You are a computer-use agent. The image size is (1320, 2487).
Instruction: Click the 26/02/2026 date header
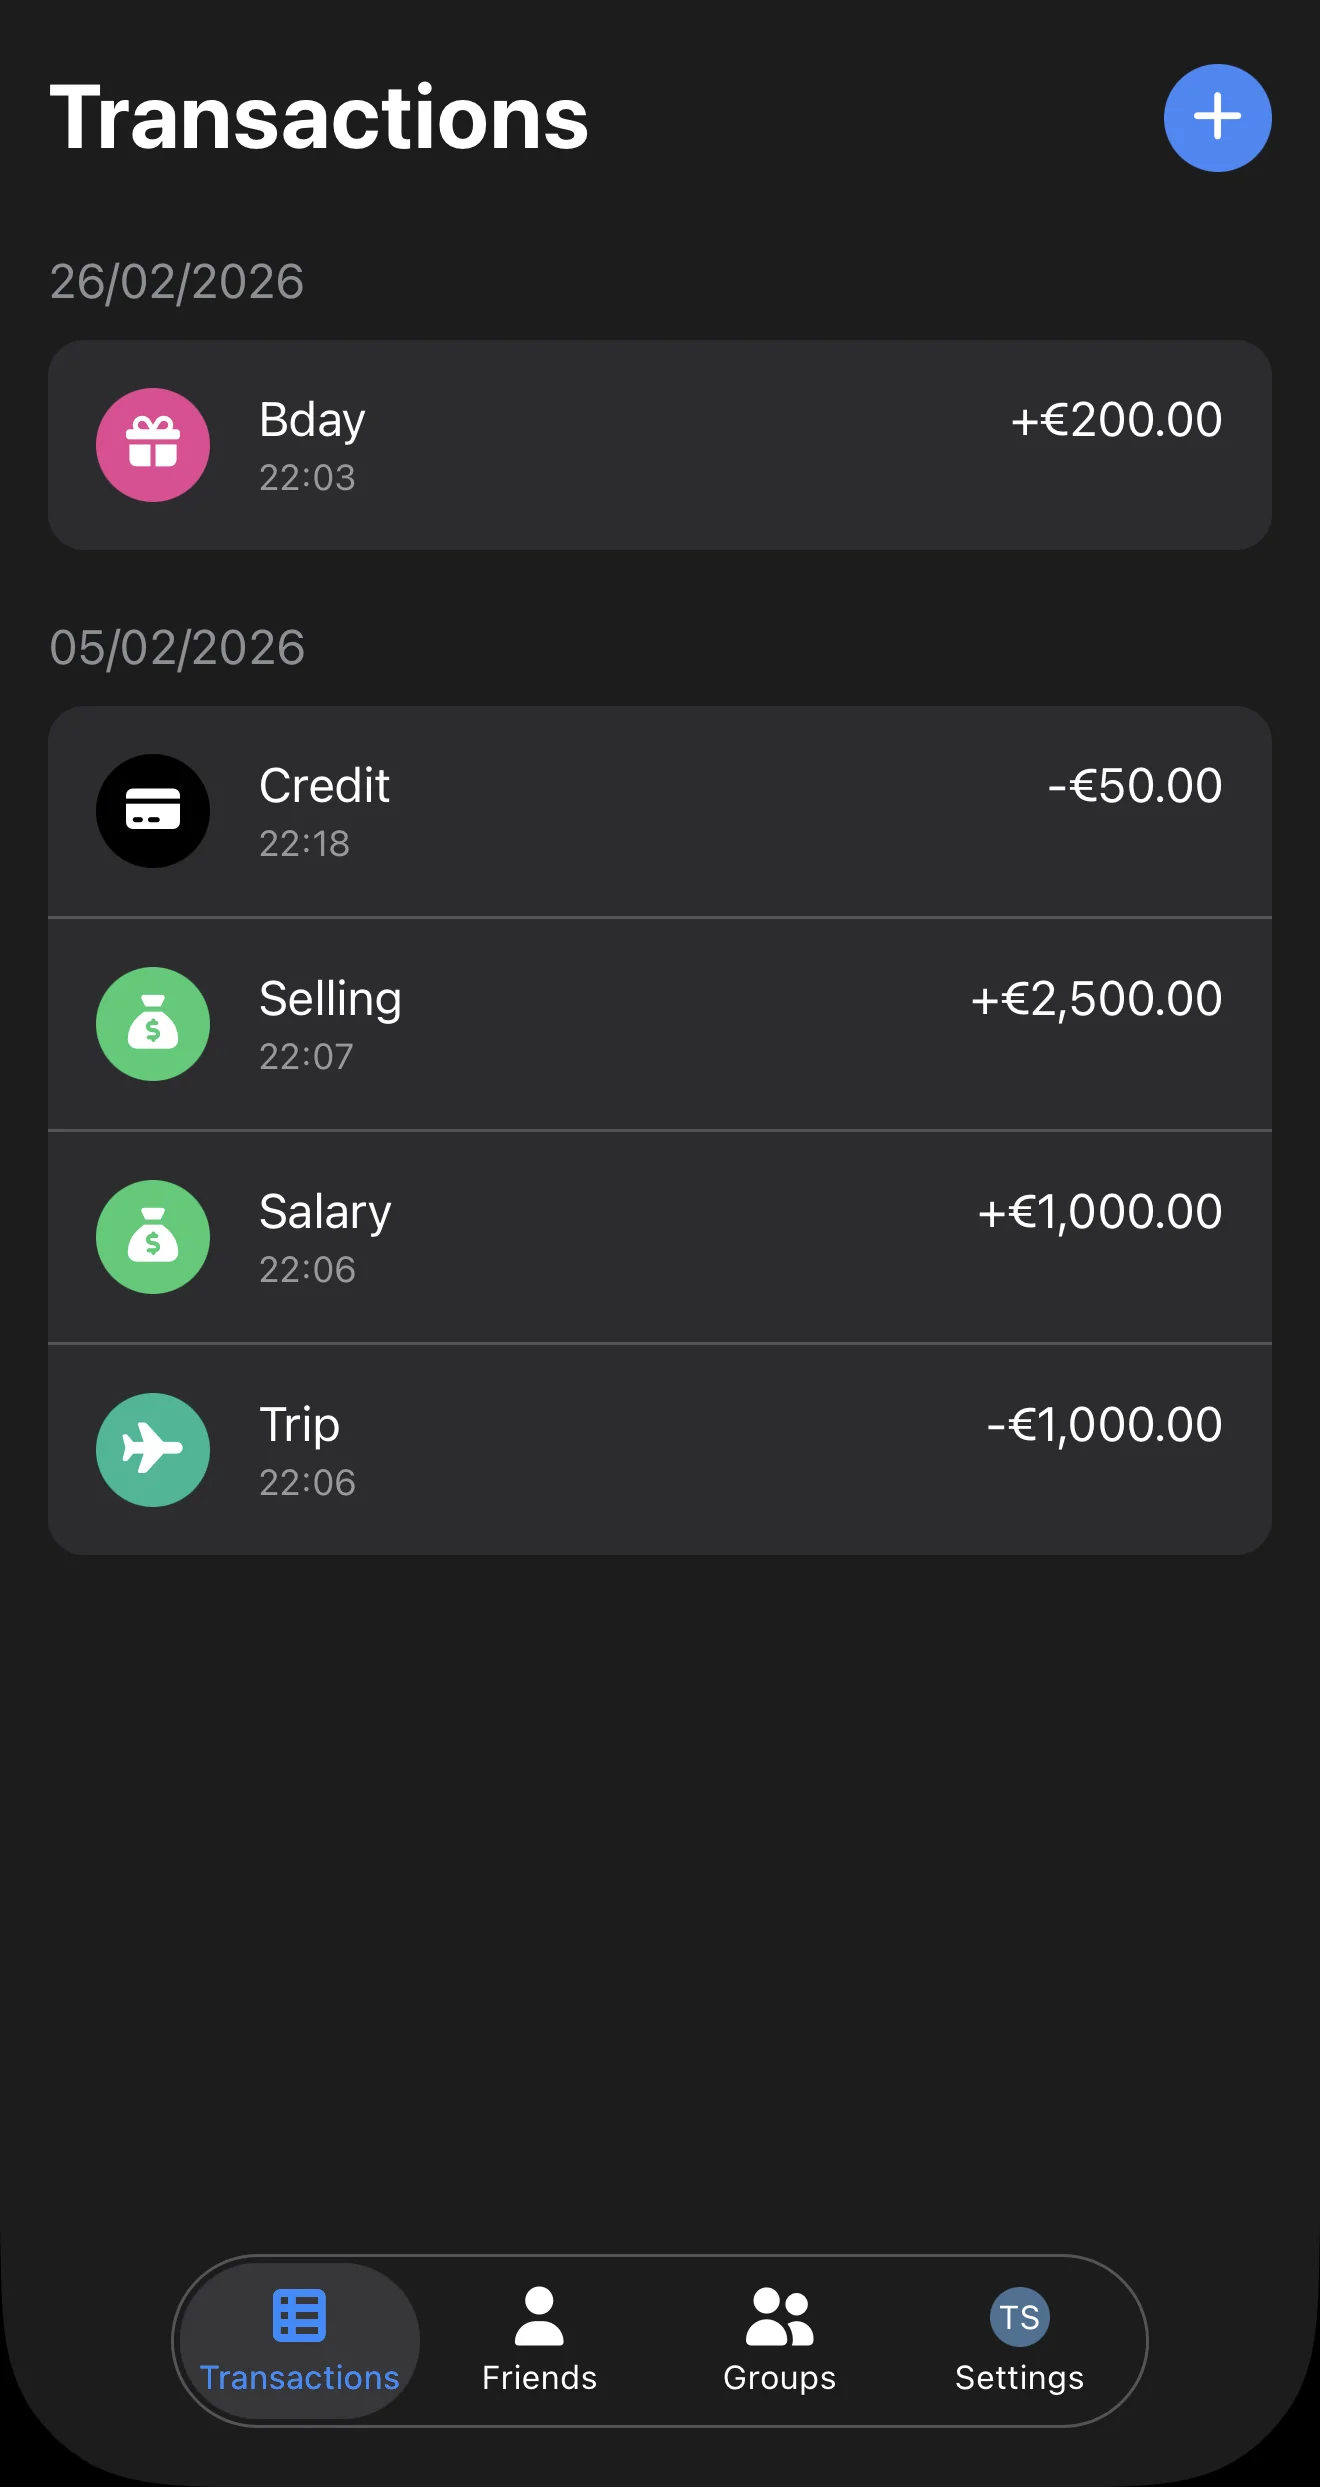(x=177, y=282)
